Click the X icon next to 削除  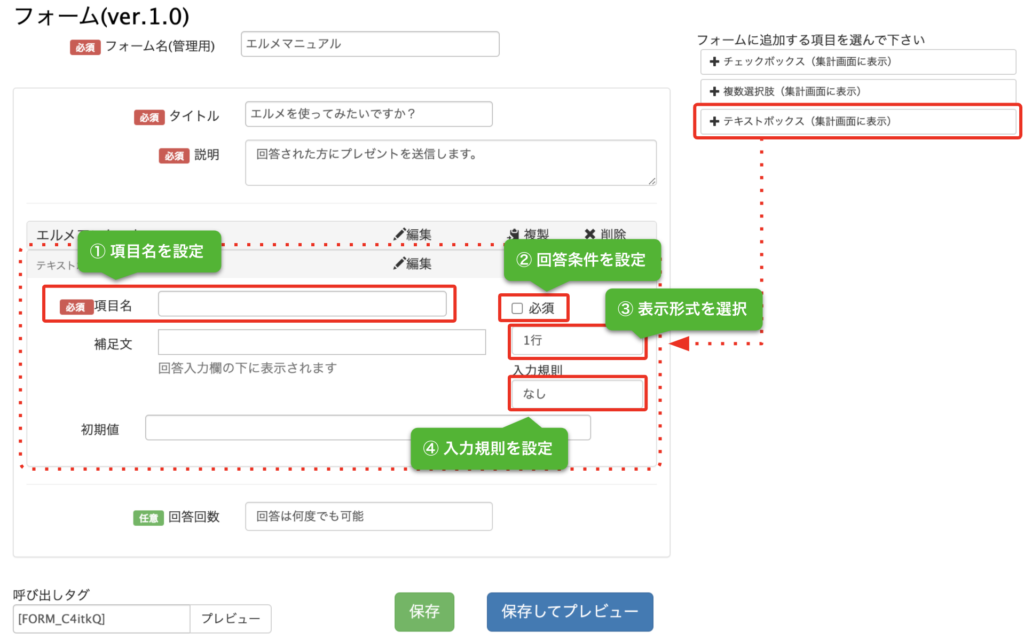(x=590, y=234)
